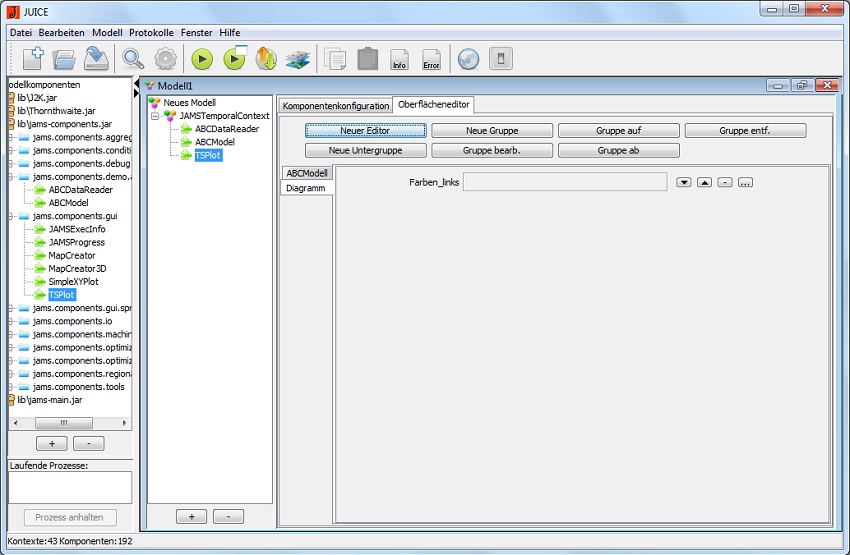Click the Neue Gruppe button
The width and height of the screenshot is (850, 555).
click(x=492, y=131)
